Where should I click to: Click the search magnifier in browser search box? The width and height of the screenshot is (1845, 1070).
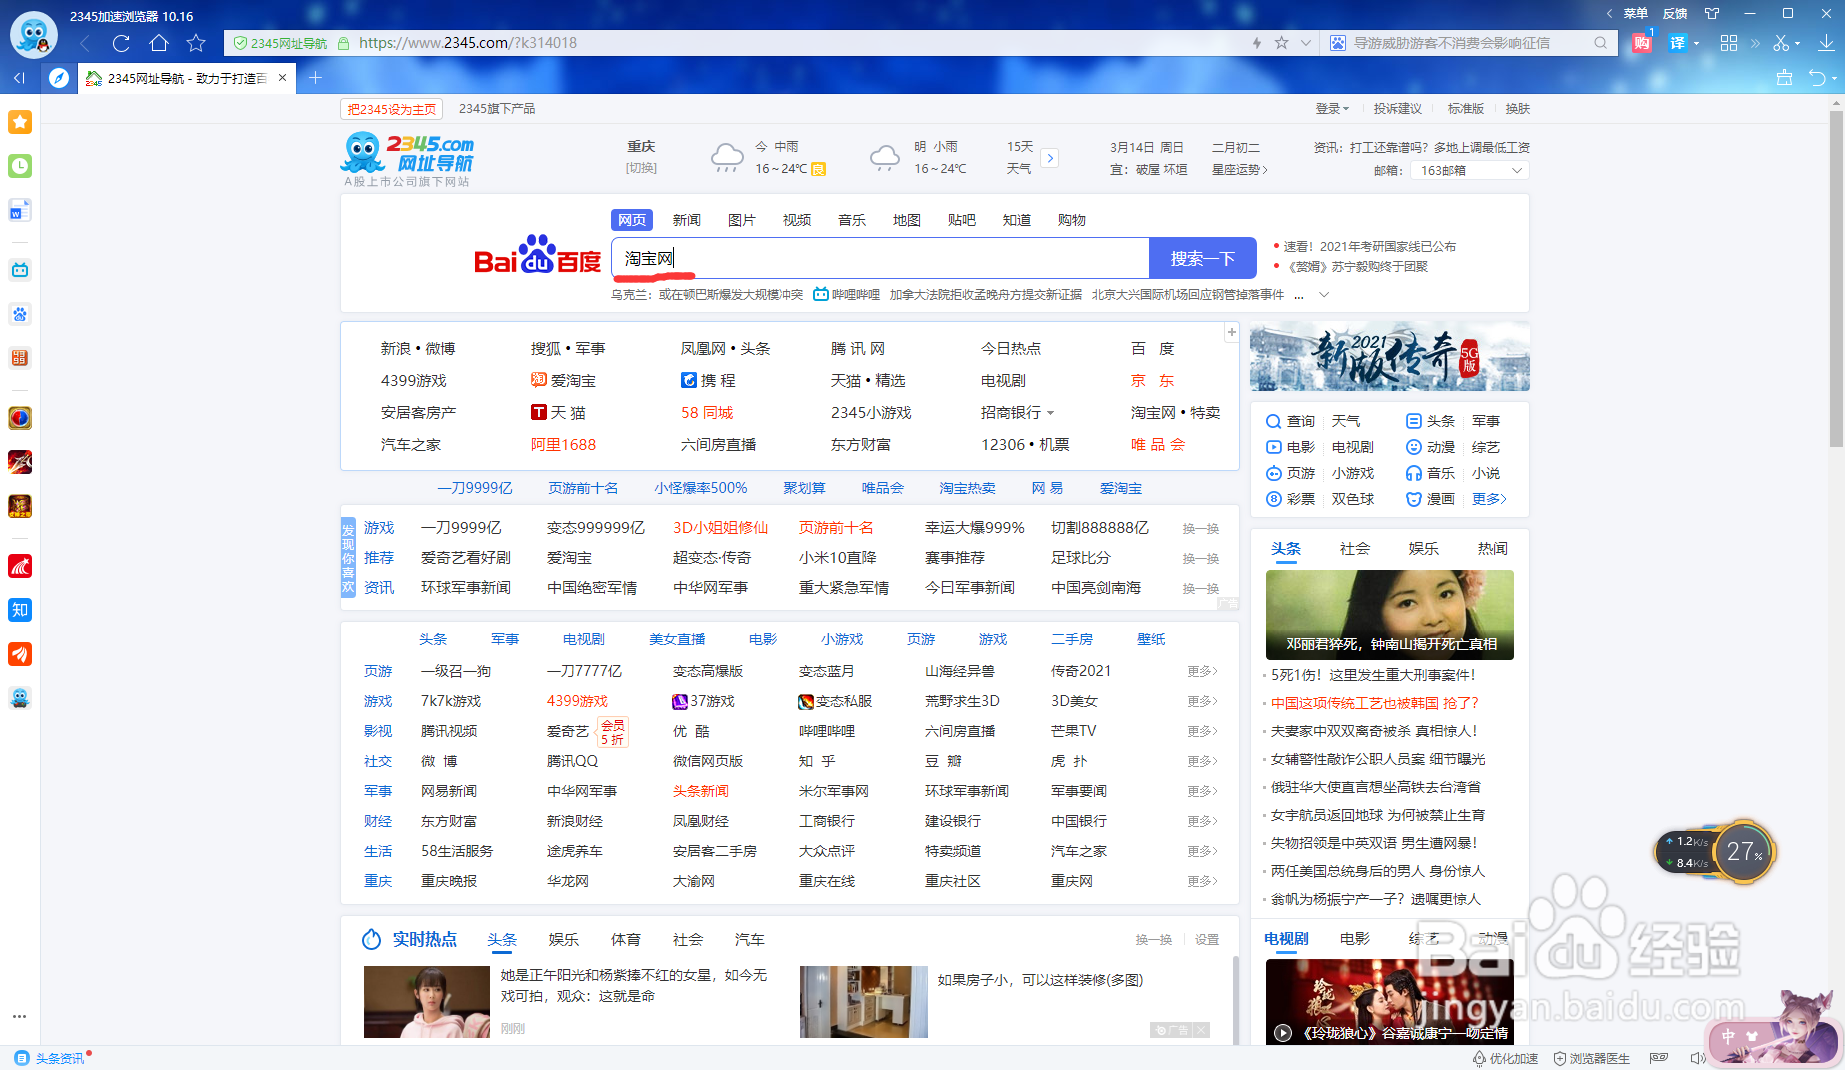coord(1600,43)
